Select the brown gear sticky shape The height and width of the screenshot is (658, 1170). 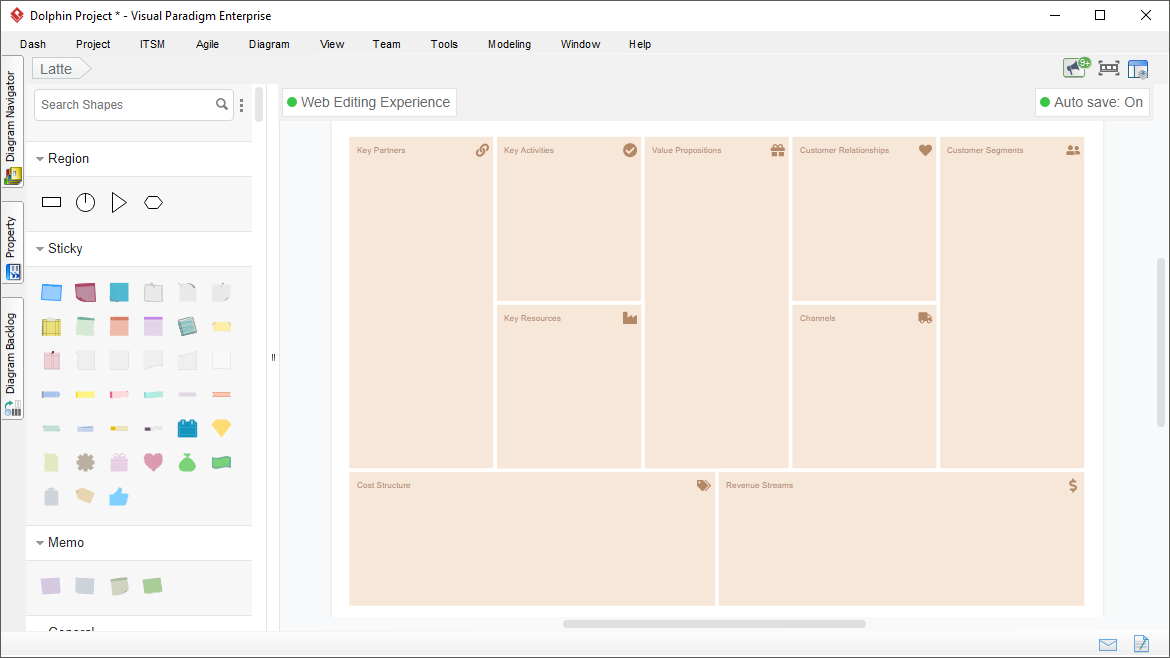click(x=85, y=463)
